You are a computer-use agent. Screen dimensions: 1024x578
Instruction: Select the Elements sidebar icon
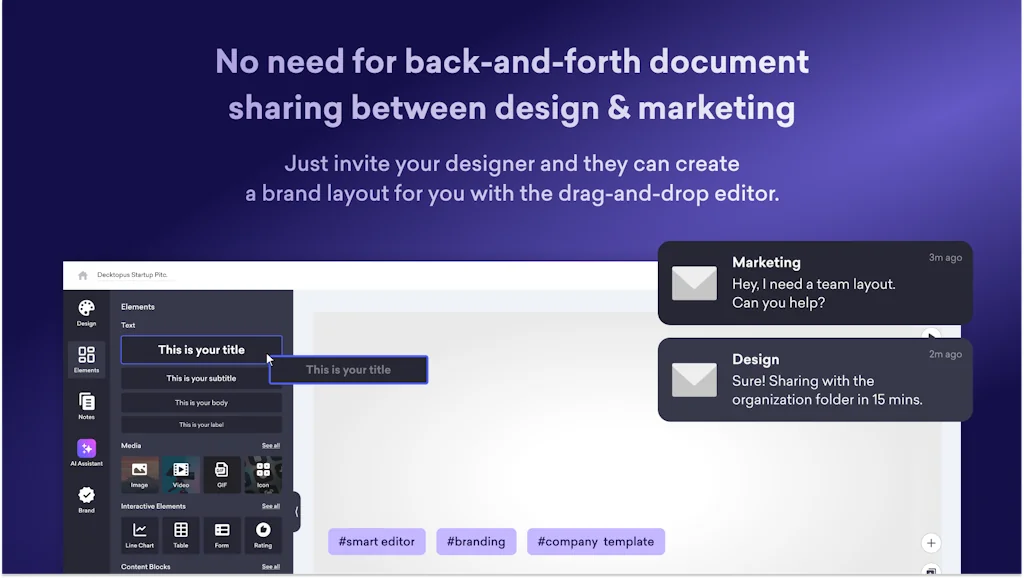tap(87, 358)
